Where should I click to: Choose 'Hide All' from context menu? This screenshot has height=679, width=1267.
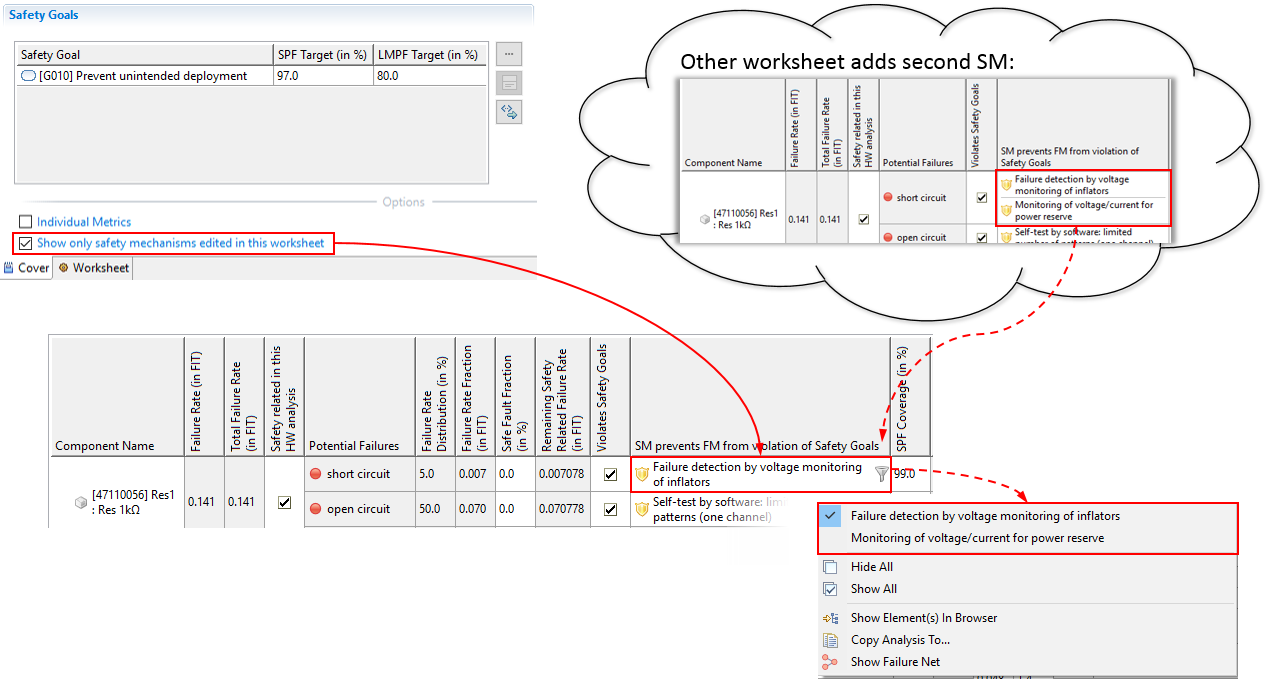tap(872, 567)
